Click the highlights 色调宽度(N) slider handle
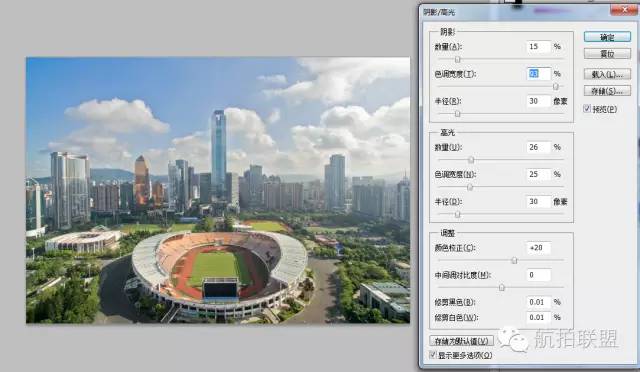 tap(470, 187)
